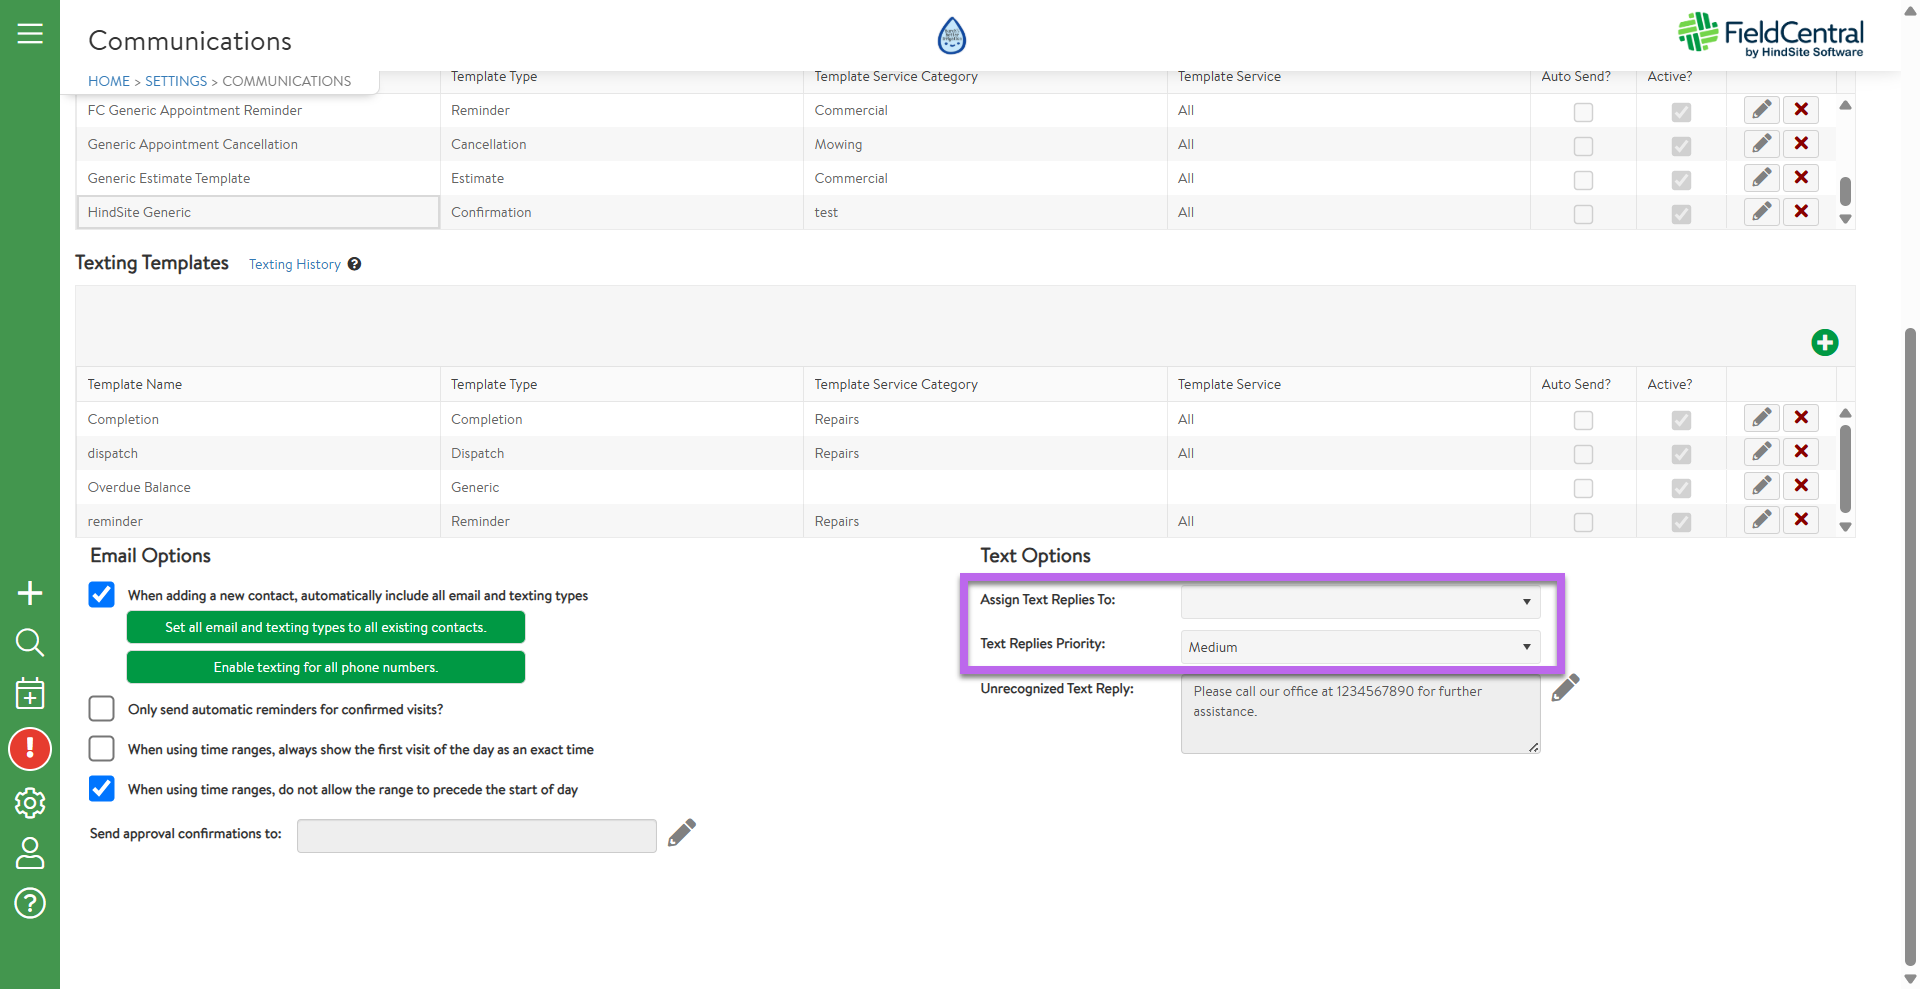
Task: Delete the dispatch texting template
Action: (1800, 452)
